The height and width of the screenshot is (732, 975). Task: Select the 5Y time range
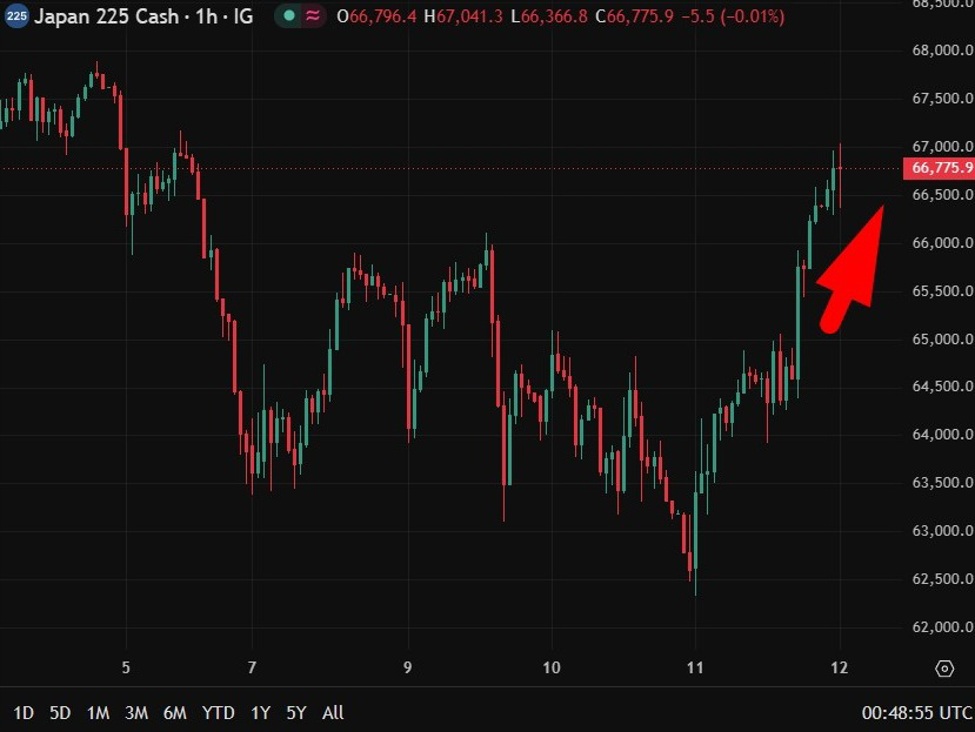coord(297,713)
